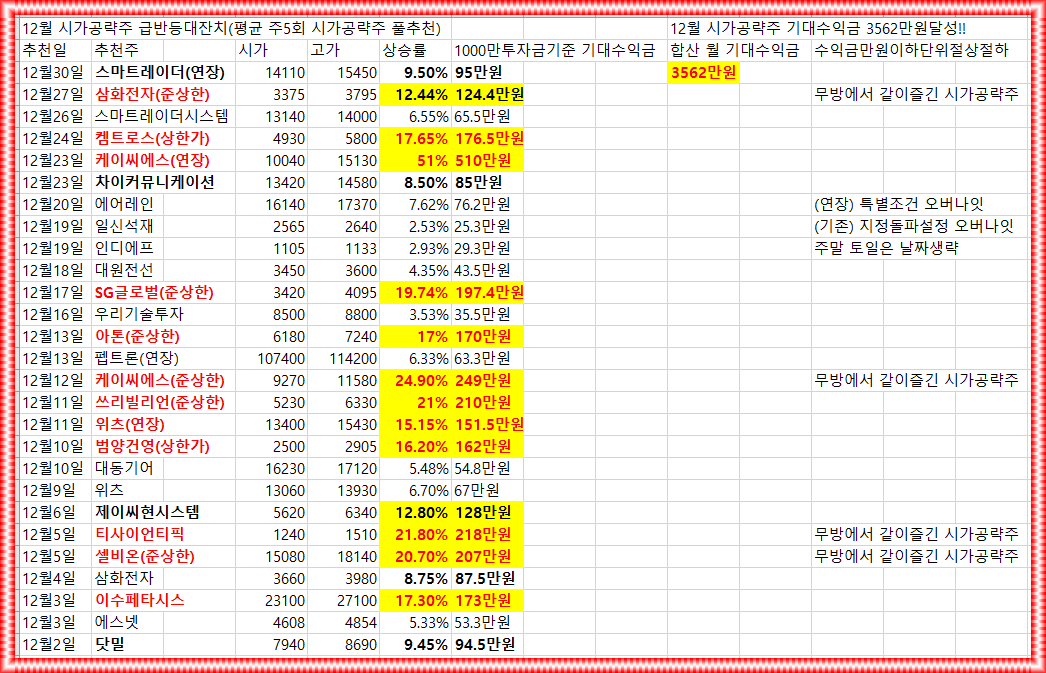Image resolution: width=1046 pixels, height=673 pixels.
Task: Select the stock cell '대원전선'
Action: pos(124,271)
